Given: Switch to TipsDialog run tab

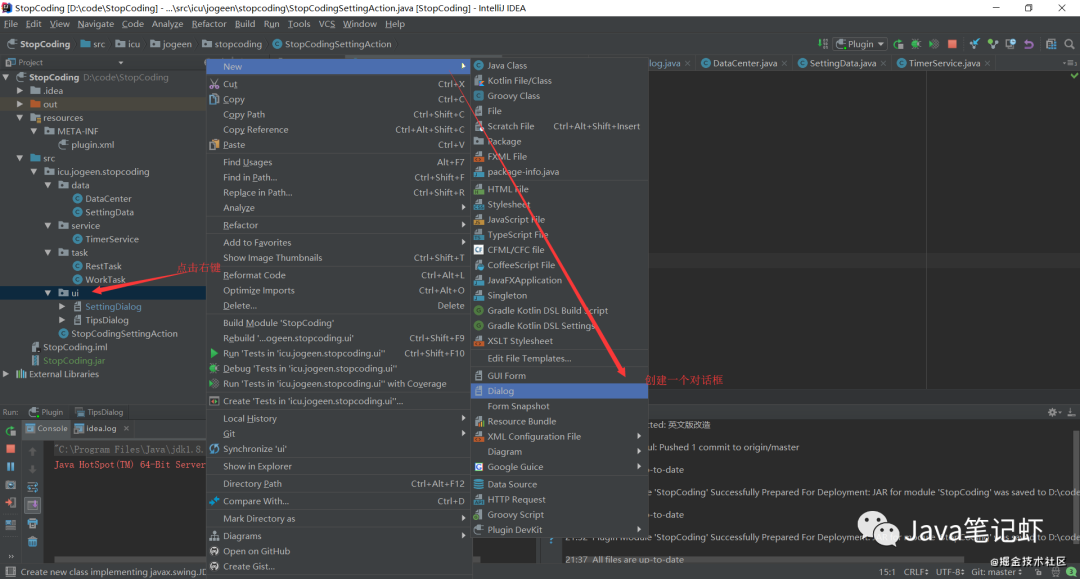Looking at the screenshot, I should [99, 412].
